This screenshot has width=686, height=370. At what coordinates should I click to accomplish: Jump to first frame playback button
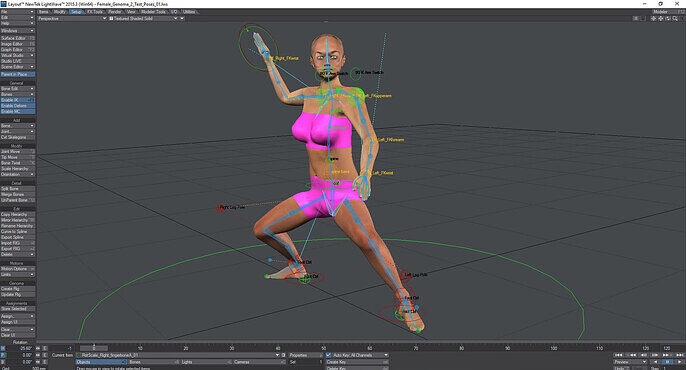(619, 355)
